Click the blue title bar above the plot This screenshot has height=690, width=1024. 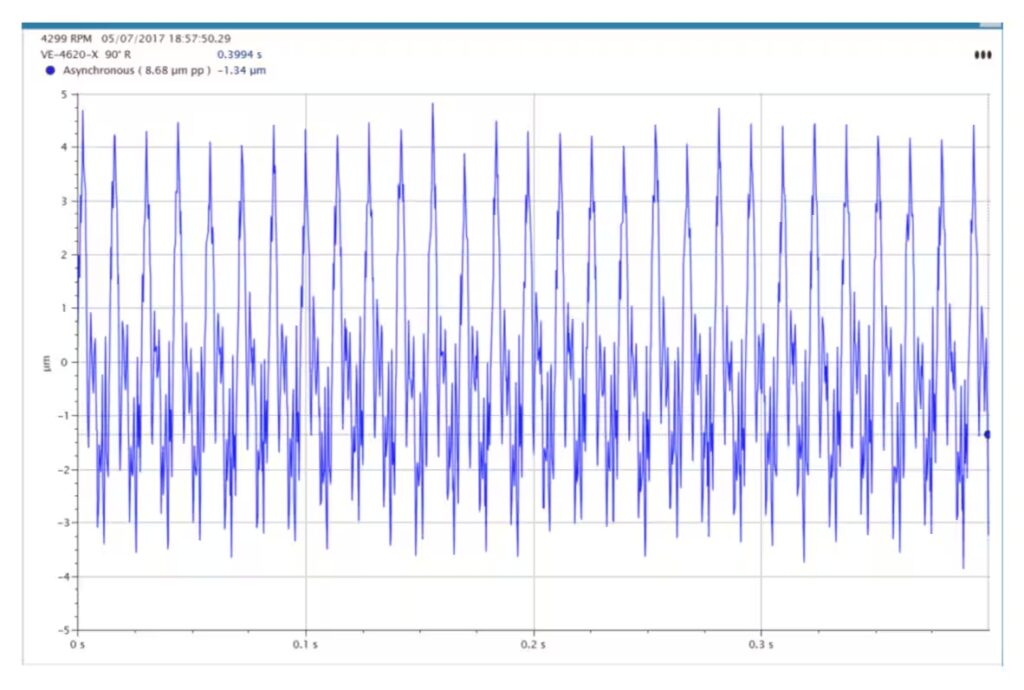[500, 25]
